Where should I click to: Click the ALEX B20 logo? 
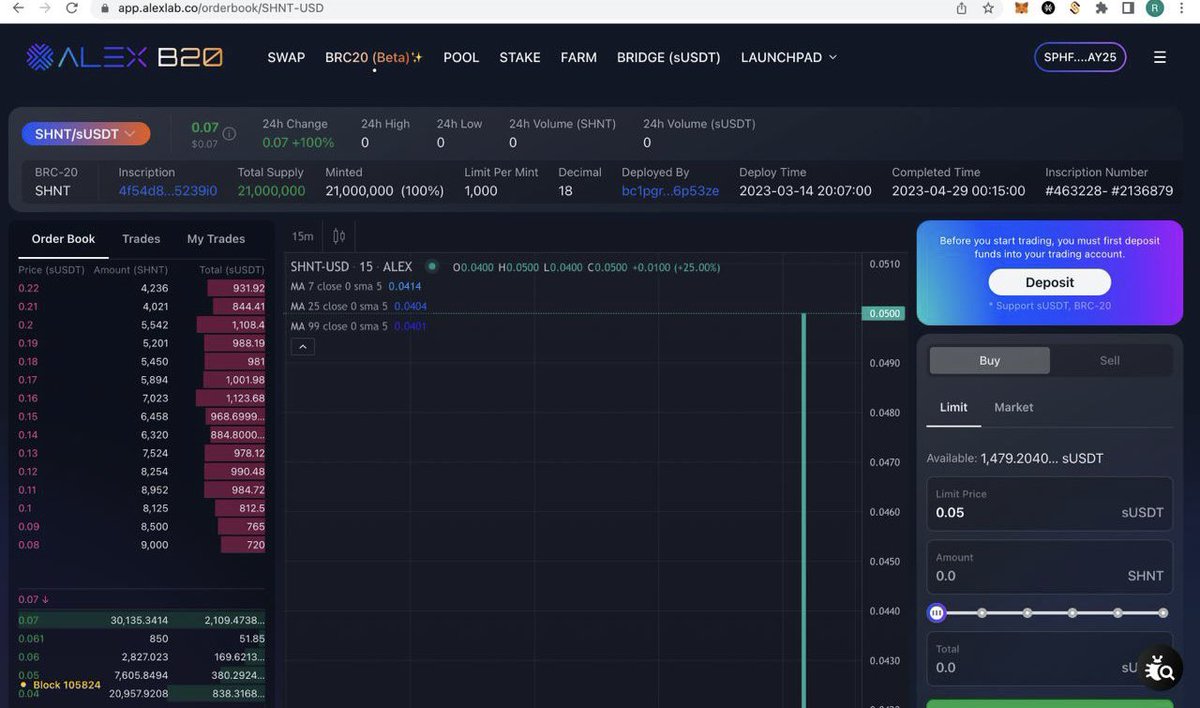pyautogui.click(x=124, y=57)
